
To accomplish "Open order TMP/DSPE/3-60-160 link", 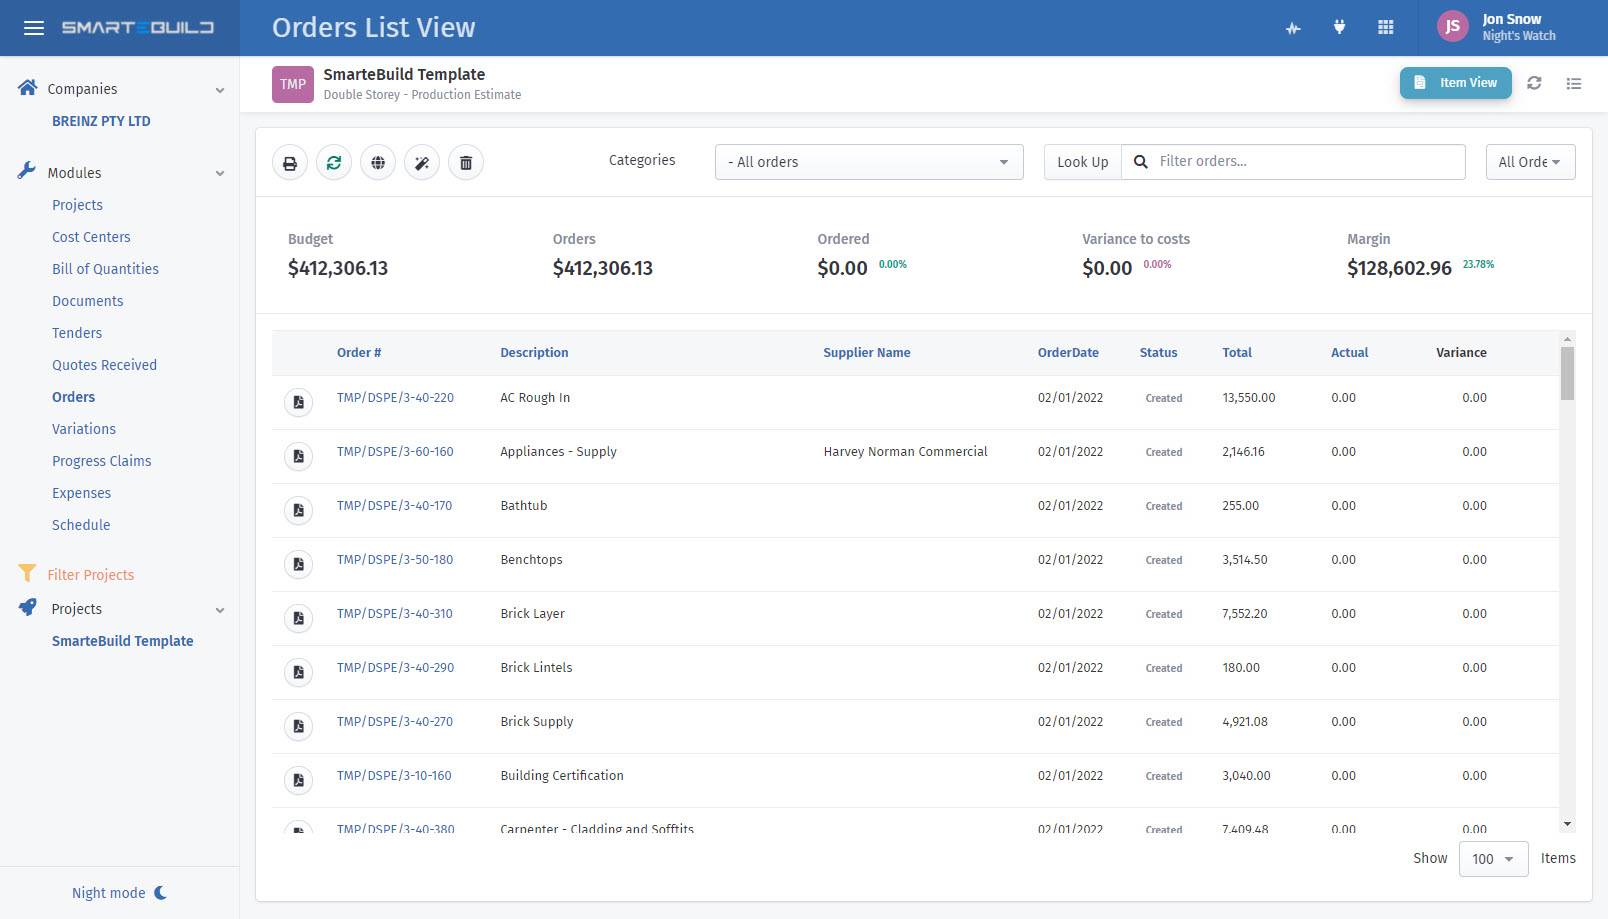I will click(395, 452).
